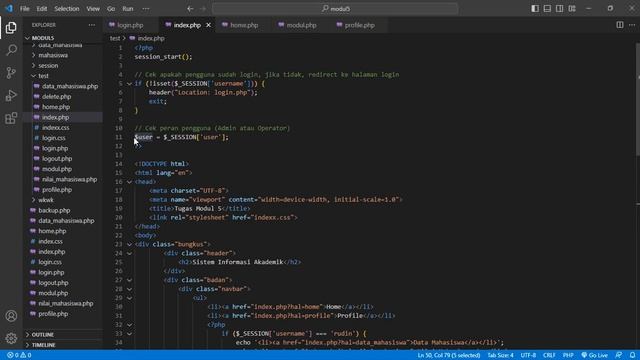Open the Edit menu
Screen dimensions: 640x360
42,9
